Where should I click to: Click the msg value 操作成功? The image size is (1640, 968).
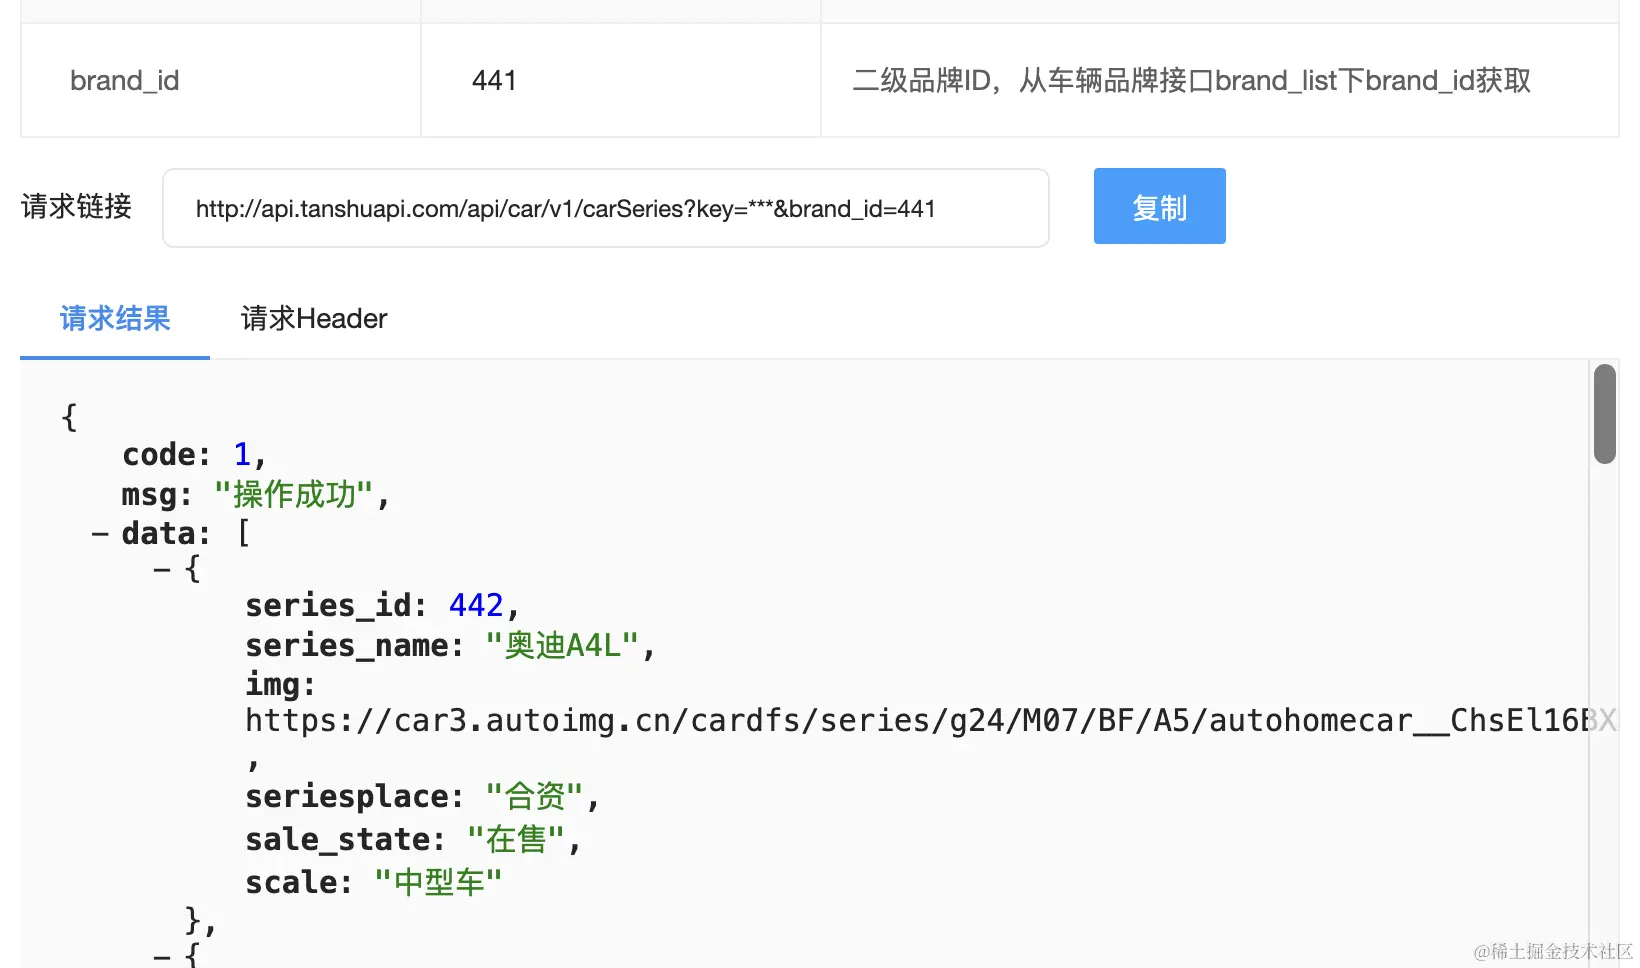pyautogui.click(x=293, y=495)
